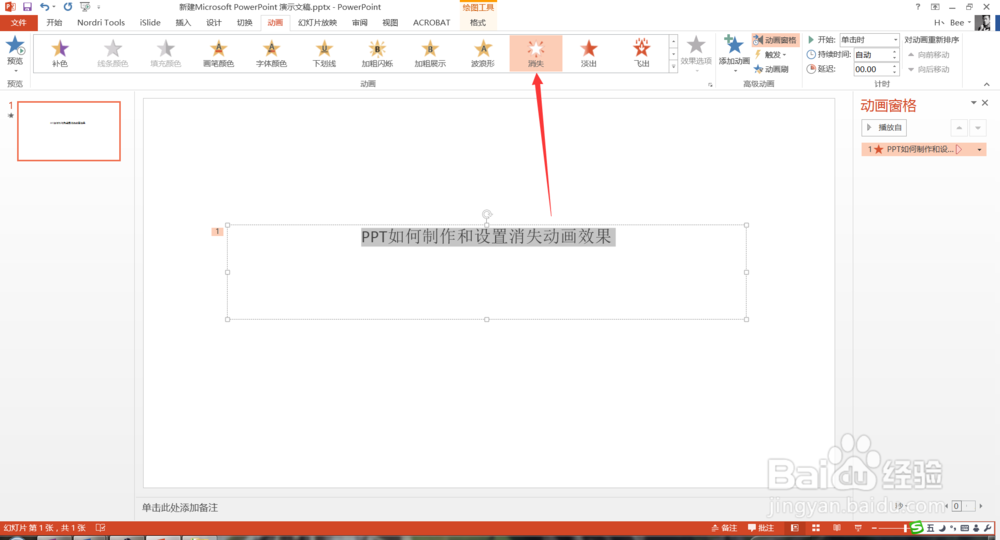The height and width of the screenshot is (540, 1000).
Task: Click the 预览 (Preview) star icon
Action: click(15, 46)
